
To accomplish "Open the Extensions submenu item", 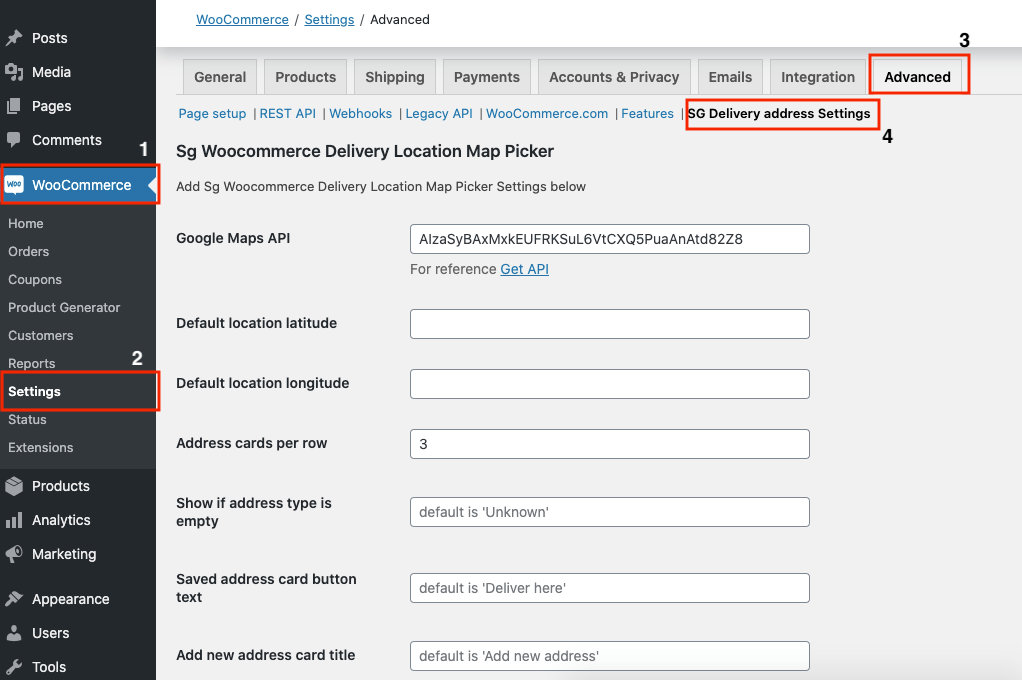I will tap(40, 447).
